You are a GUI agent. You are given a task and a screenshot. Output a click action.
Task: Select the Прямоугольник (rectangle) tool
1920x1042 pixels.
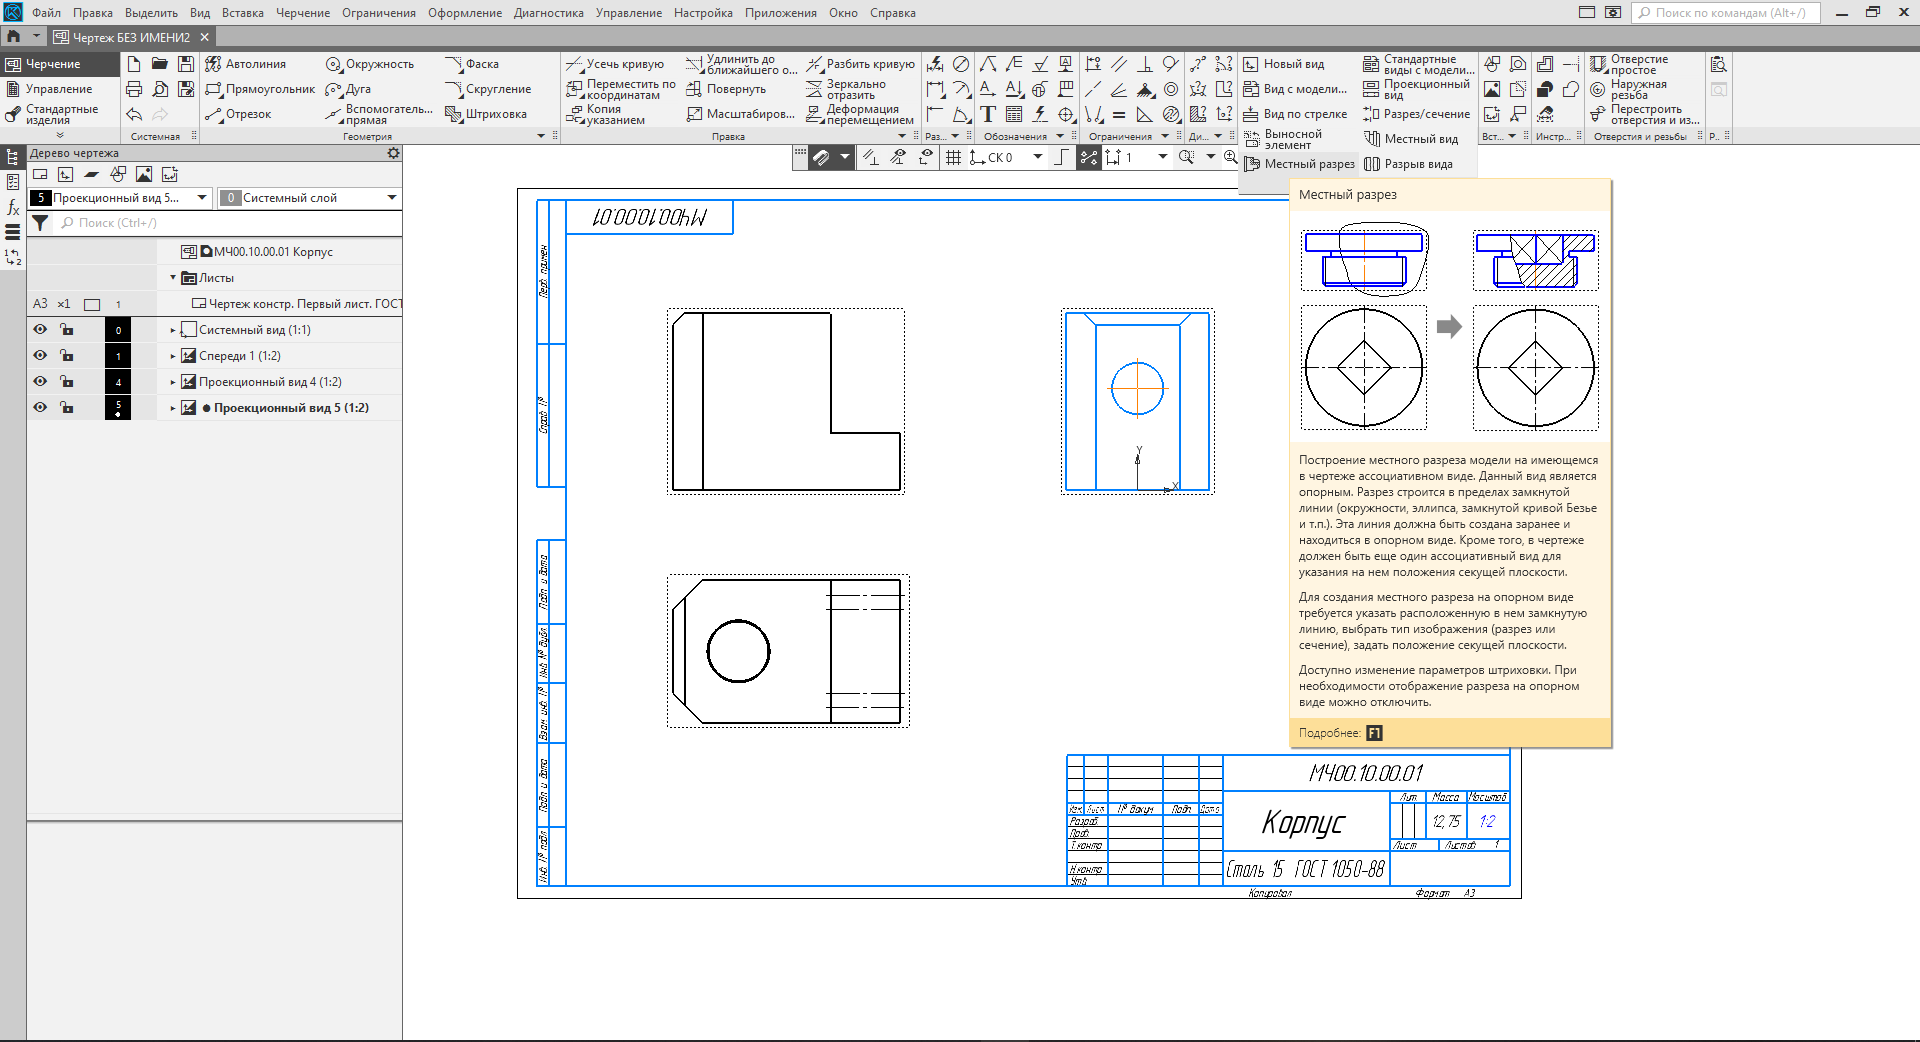[260, 89]
